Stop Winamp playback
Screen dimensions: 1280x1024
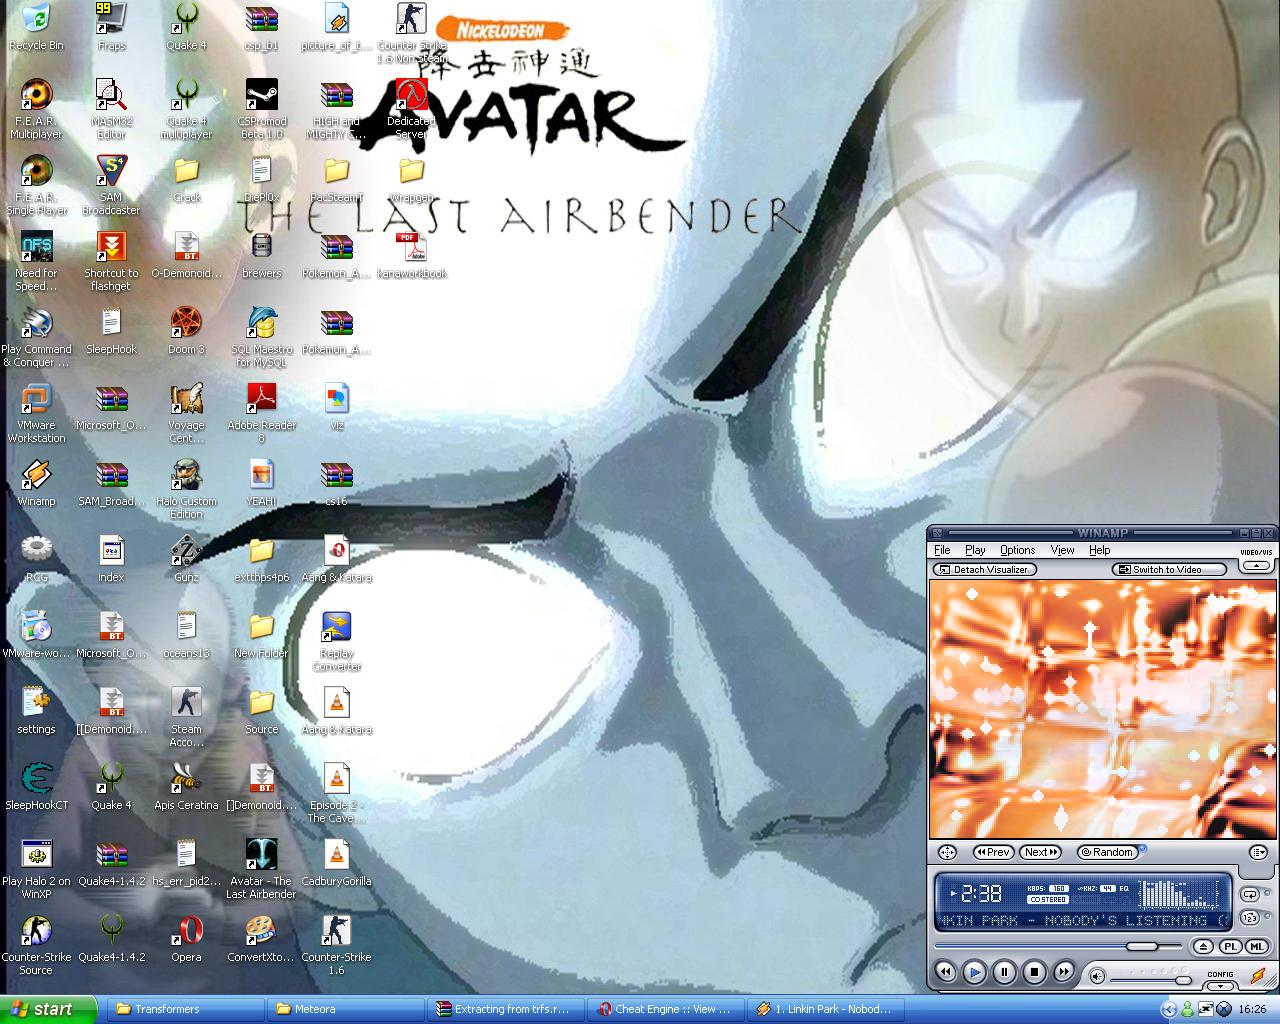point(1034,972)
